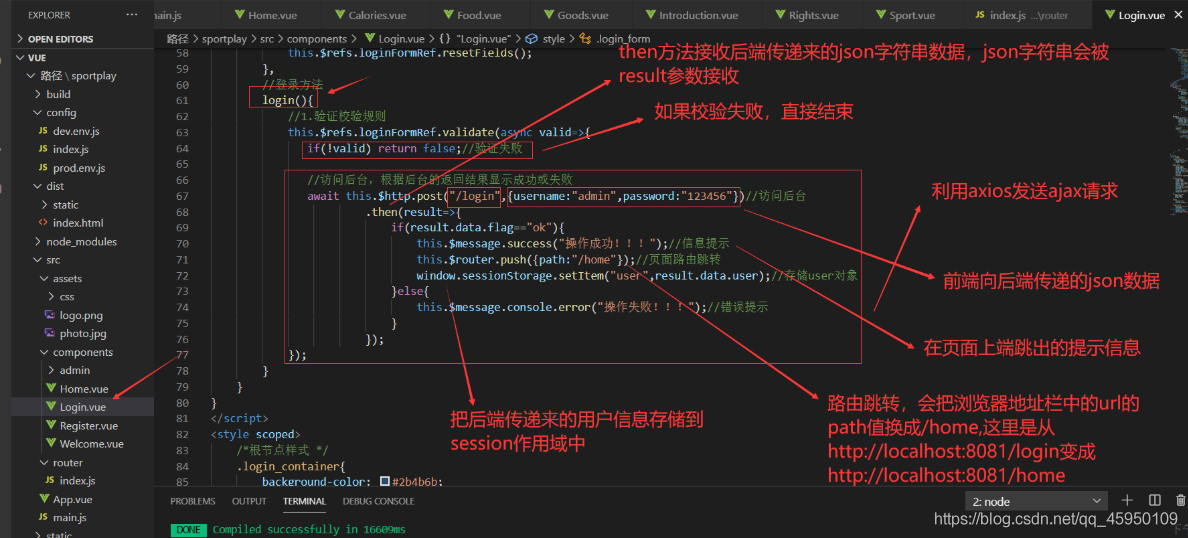Click the JS icon beside dev.env.js
This screenshot has height=538, width=1188.
[43, 131]
